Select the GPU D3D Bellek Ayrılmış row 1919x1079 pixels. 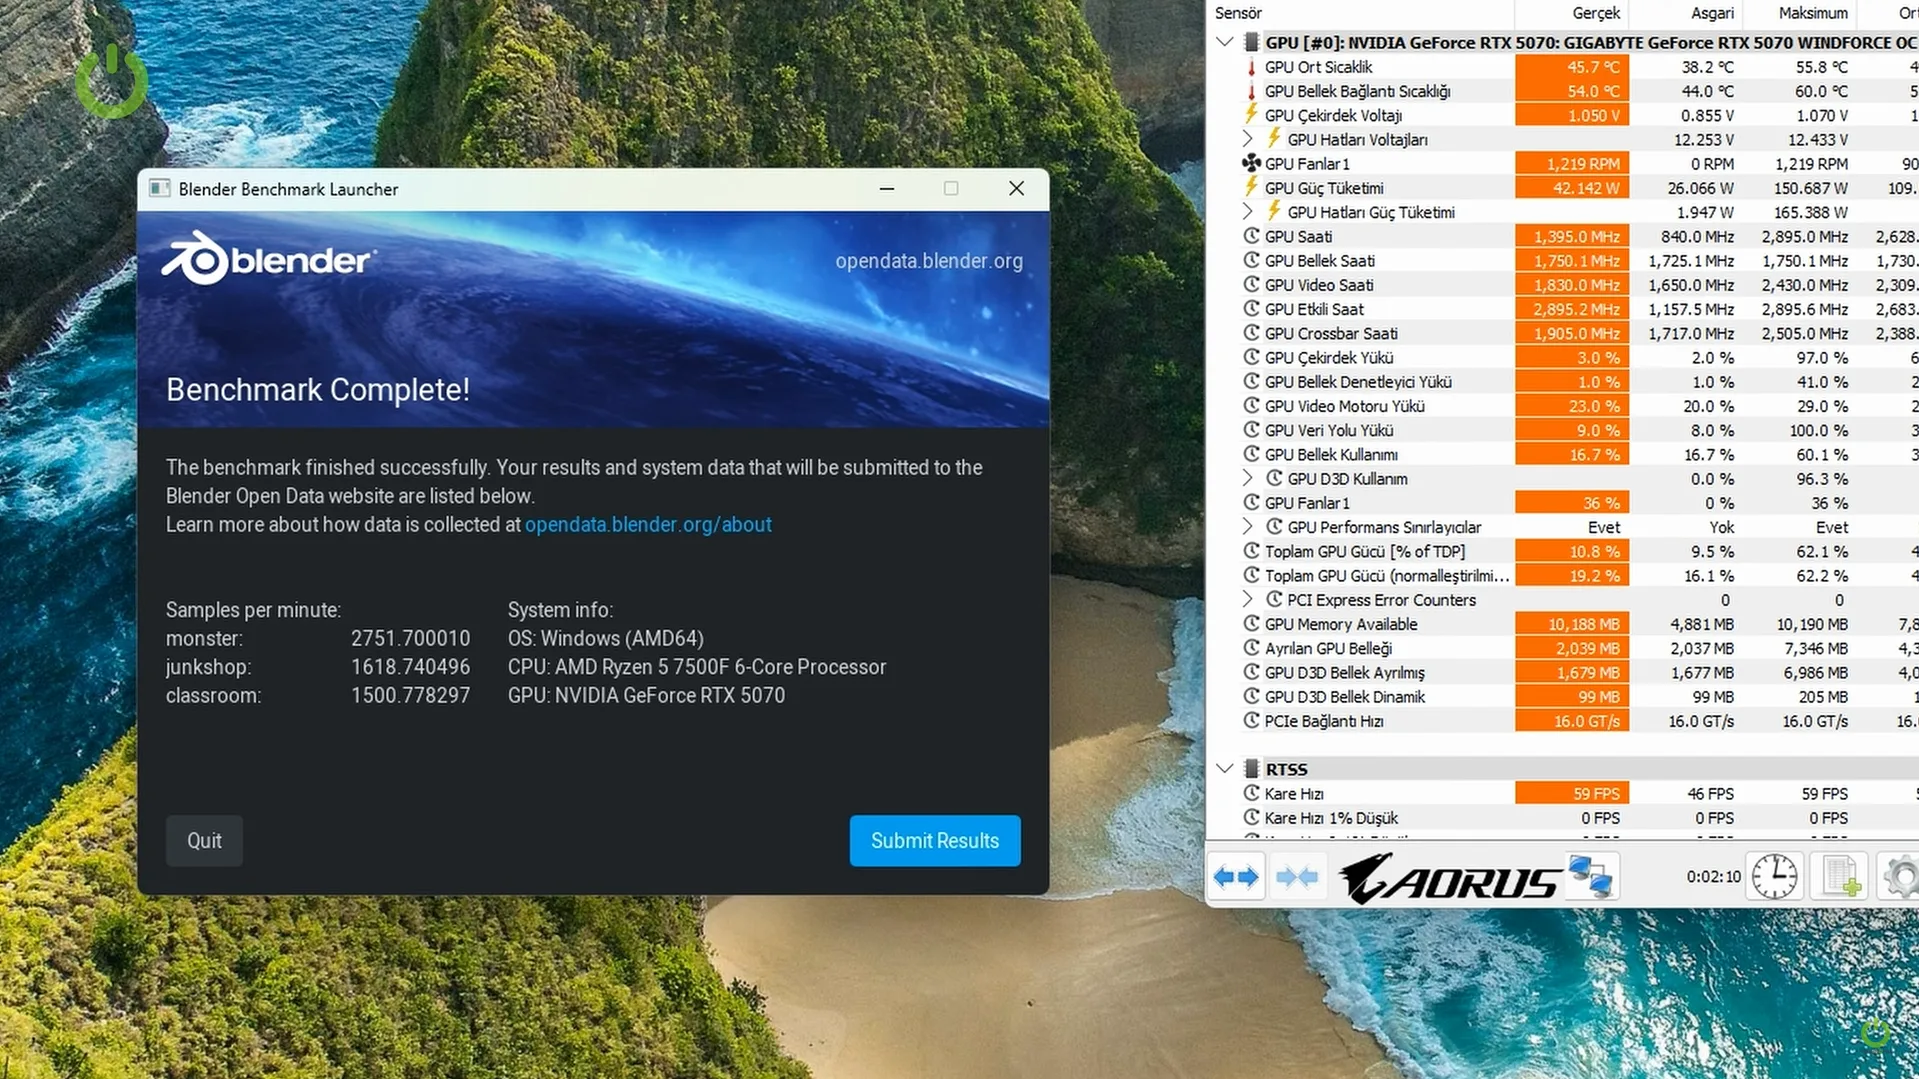[1563, 672]
